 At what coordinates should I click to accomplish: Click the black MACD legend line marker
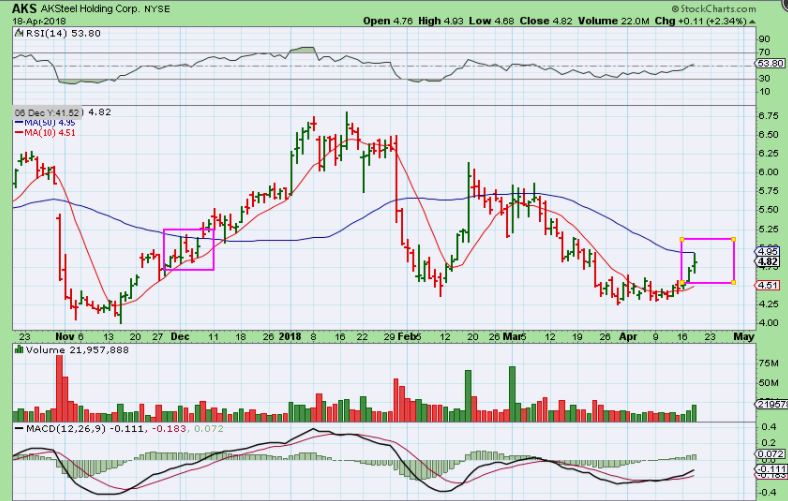[x=19, y=429]
